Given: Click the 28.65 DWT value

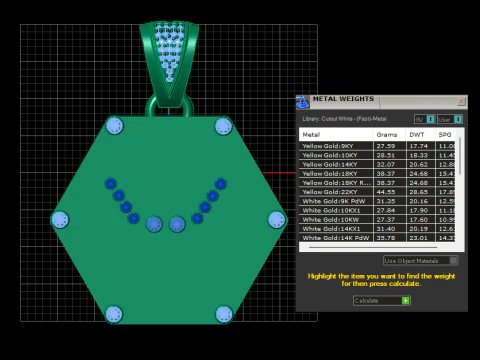Looking at the screenshot, I should point(419,192).
